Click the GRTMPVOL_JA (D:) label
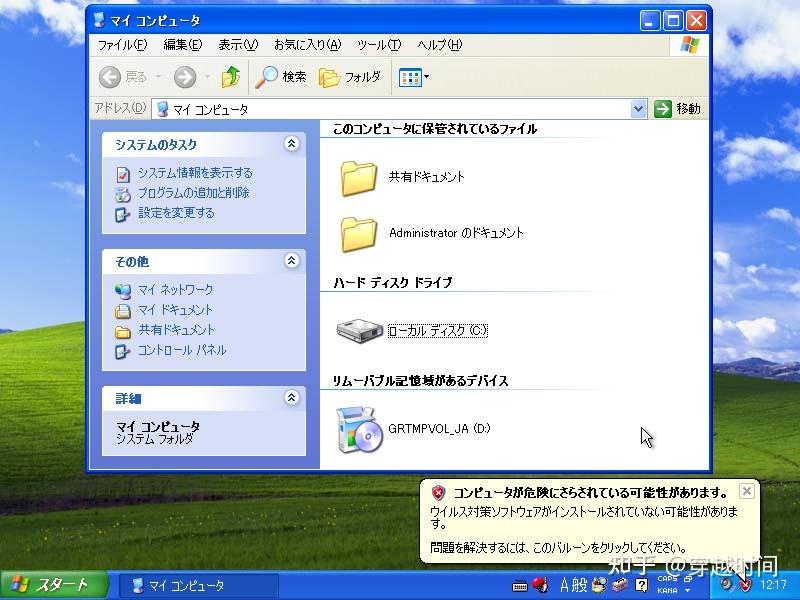Image resolution: width=800 pixels, height=600 pixels. point(439,429)
